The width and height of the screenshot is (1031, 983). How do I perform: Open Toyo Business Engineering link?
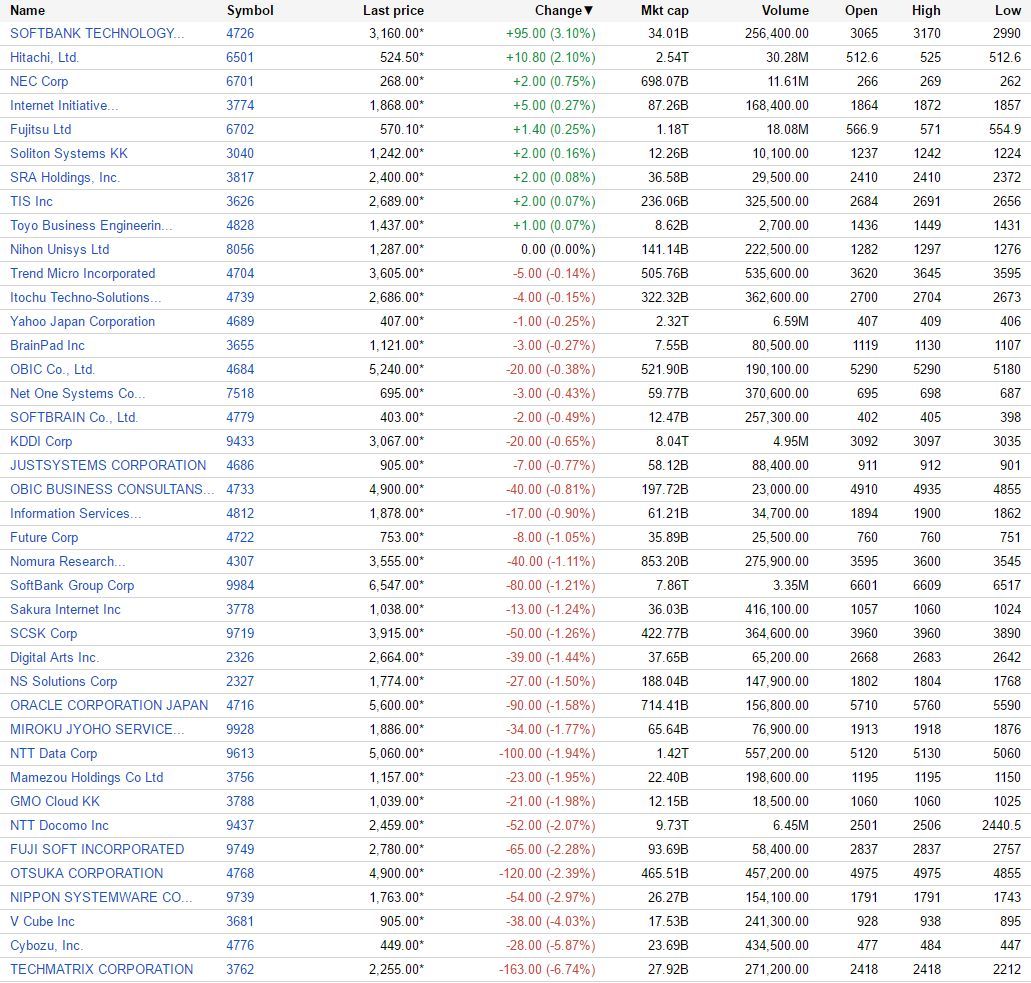pos(91,226)
